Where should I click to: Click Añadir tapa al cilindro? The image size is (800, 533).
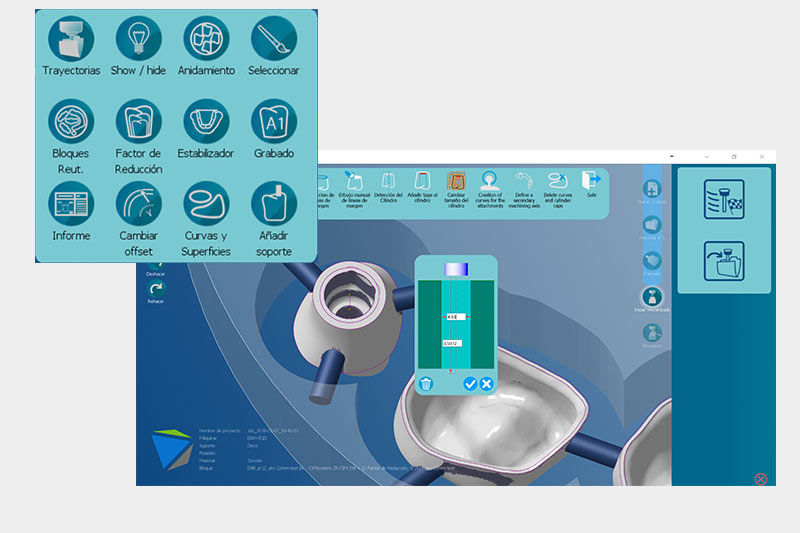422,189
